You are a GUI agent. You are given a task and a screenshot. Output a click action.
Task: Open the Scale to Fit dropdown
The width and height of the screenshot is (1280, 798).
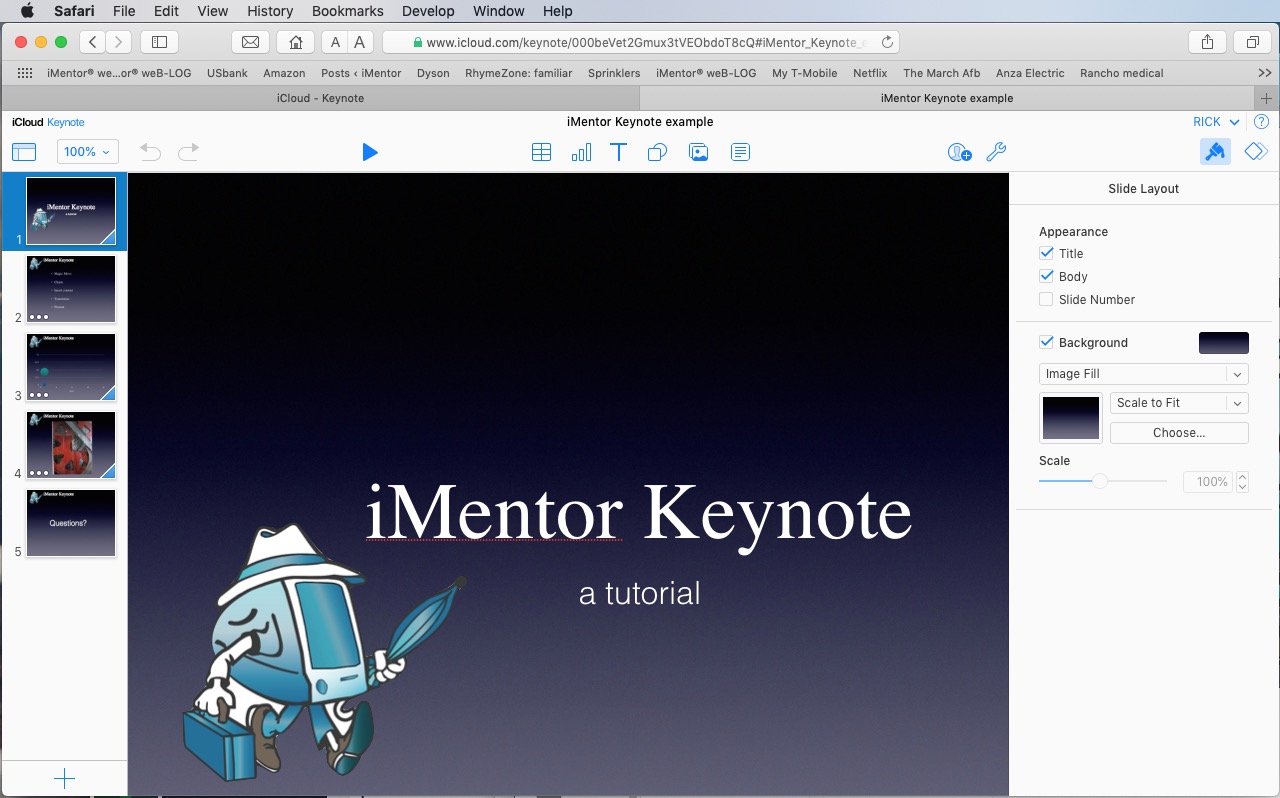coord(1179,403)
